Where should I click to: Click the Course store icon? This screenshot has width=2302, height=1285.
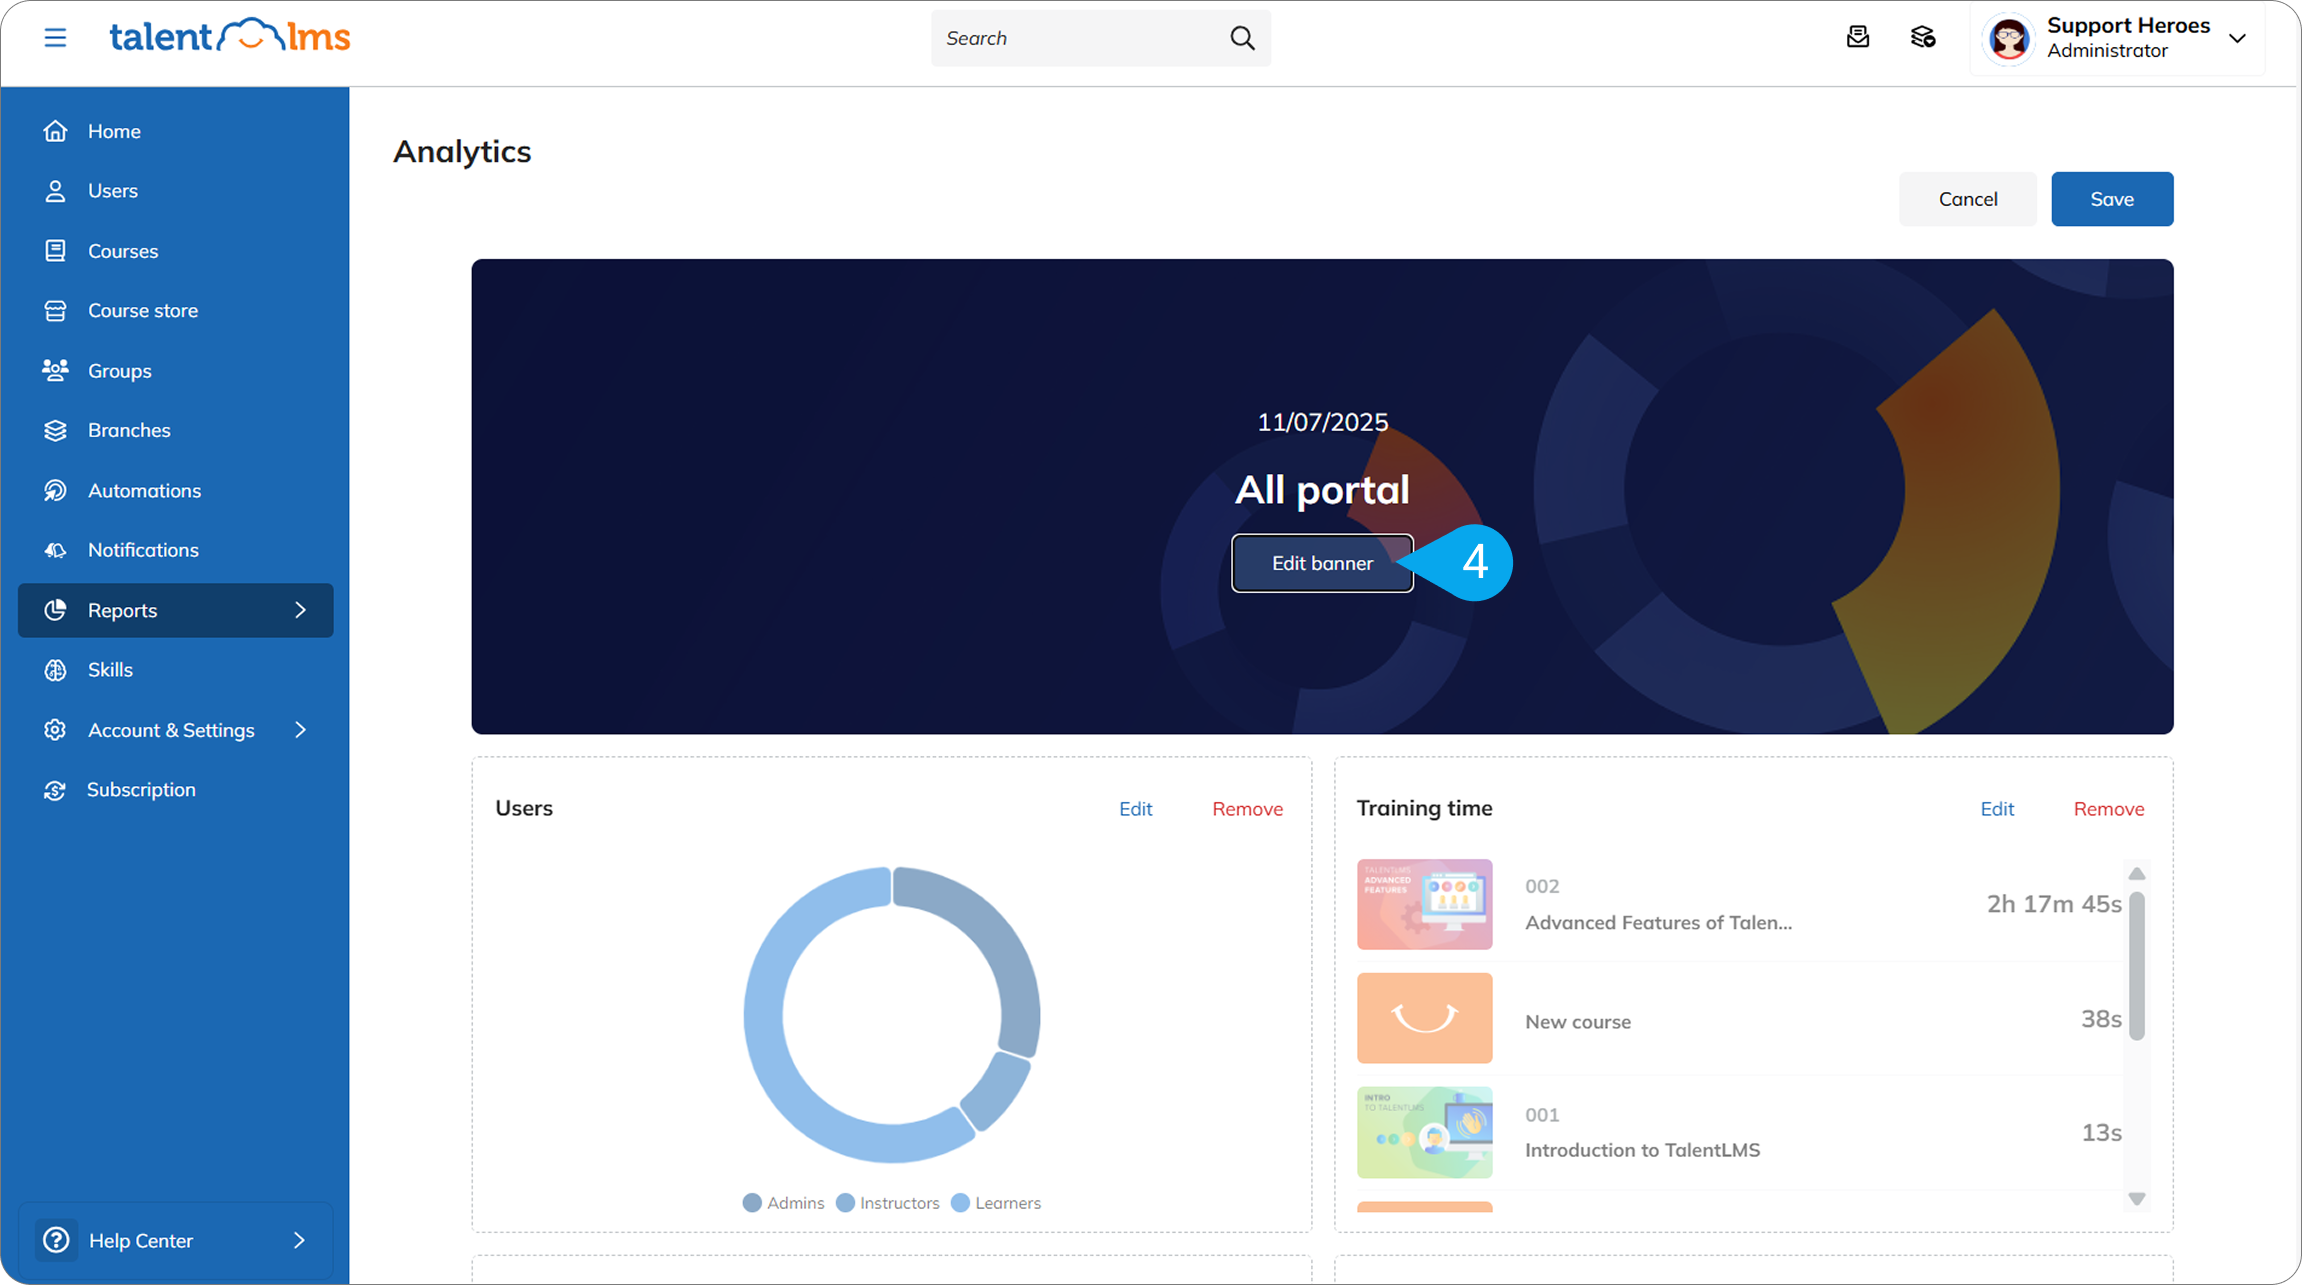pyautogui.click(x=55, y=310)
